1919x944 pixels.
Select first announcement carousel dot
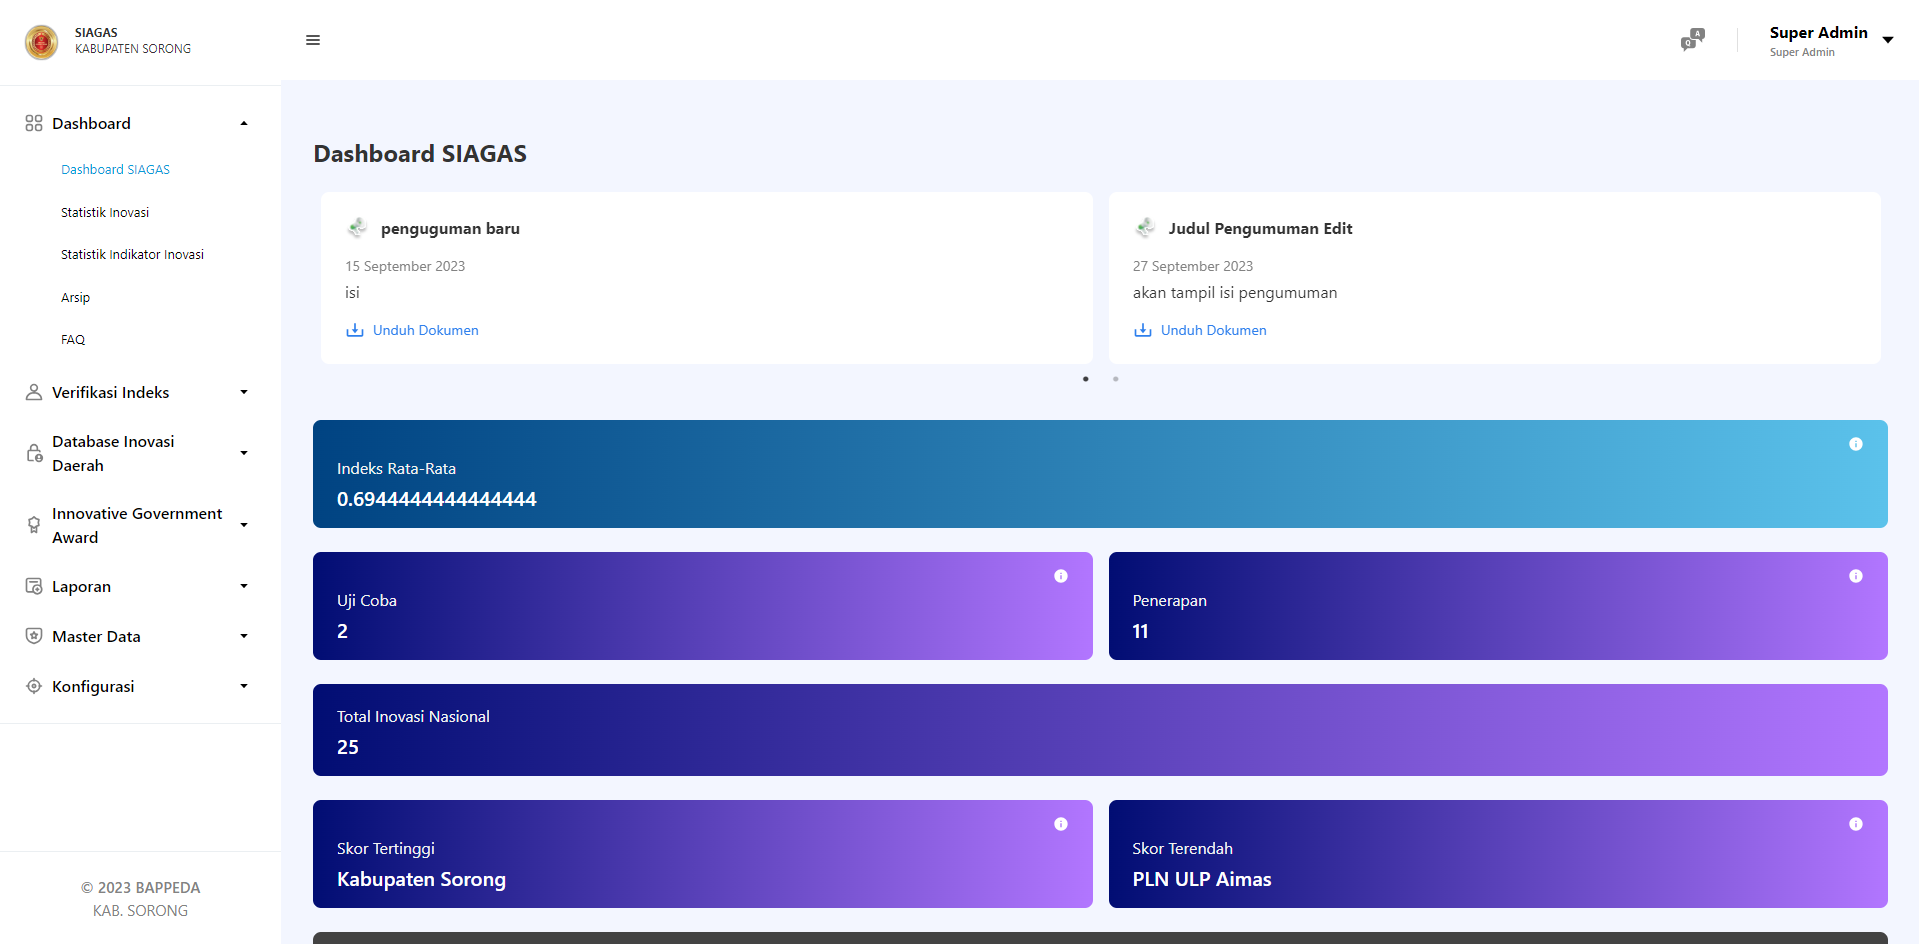point(1085,379)
